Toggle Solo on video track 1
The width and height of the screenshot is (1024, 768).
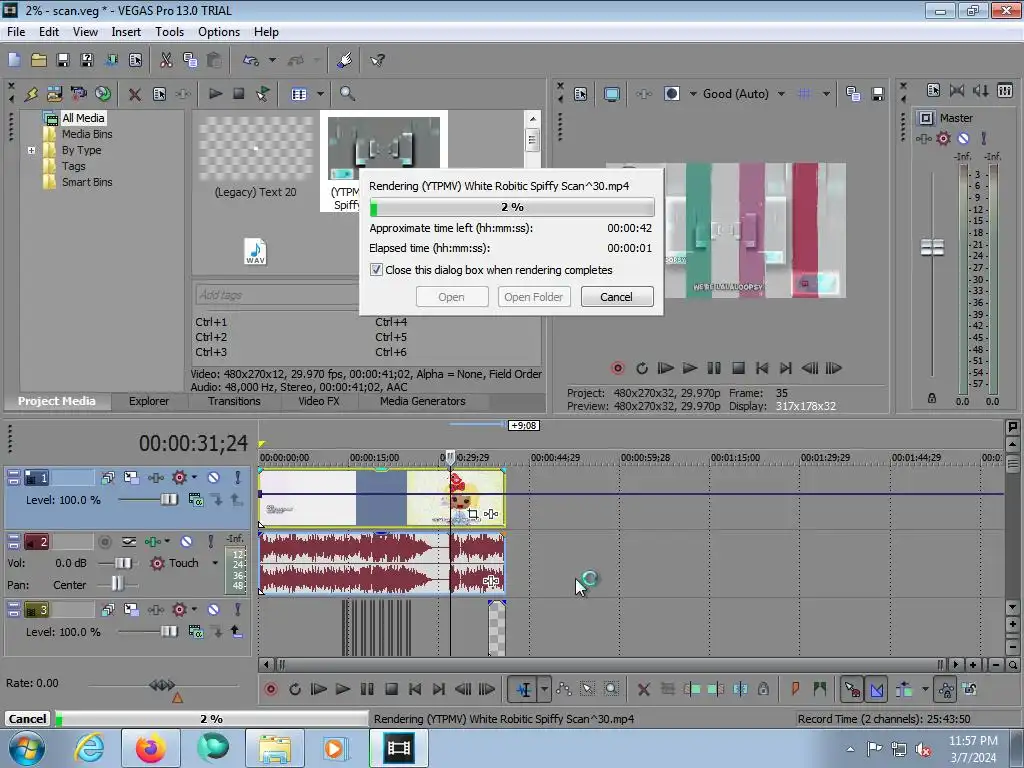click(237, 478)
